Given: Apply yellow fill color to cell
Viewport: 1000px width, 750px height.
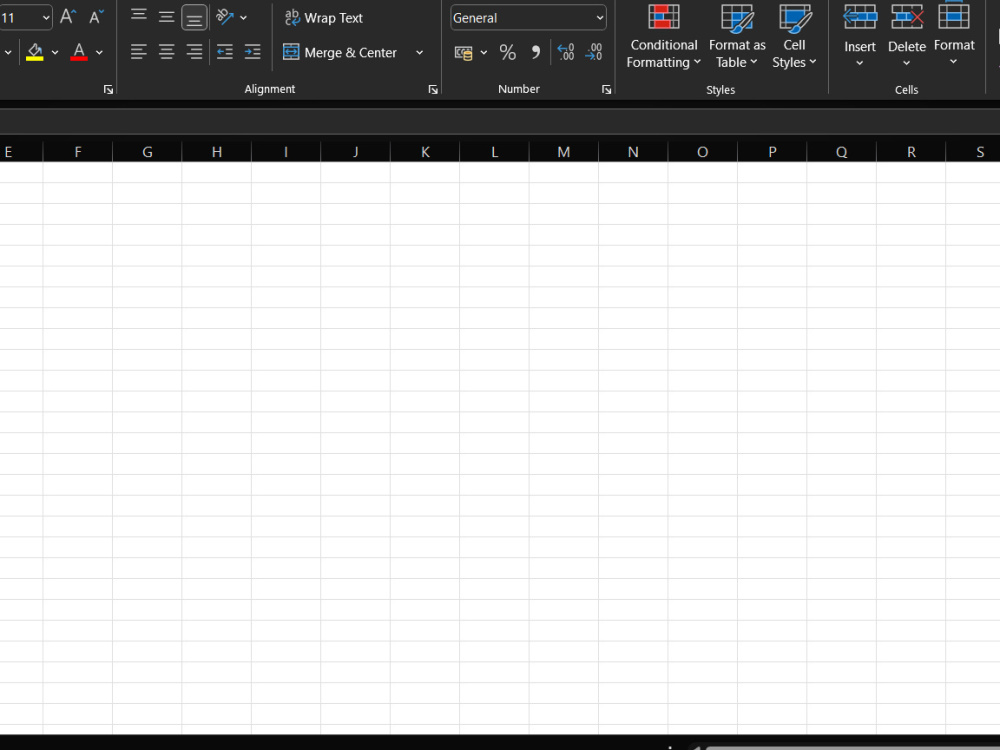Looking at the screenshot, I should pyautogui.click(x=35, y=52).
